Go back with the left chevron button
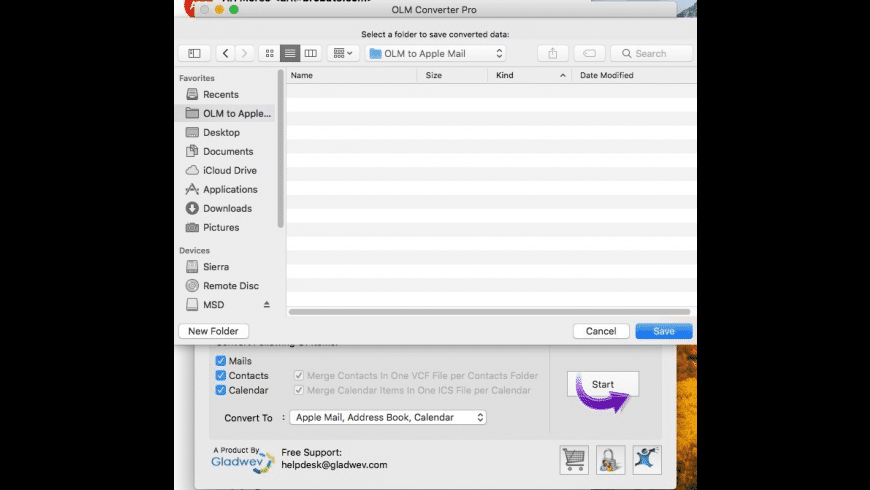Image resolution: width=870 pixels, height=490 pixels. [225, 53]
